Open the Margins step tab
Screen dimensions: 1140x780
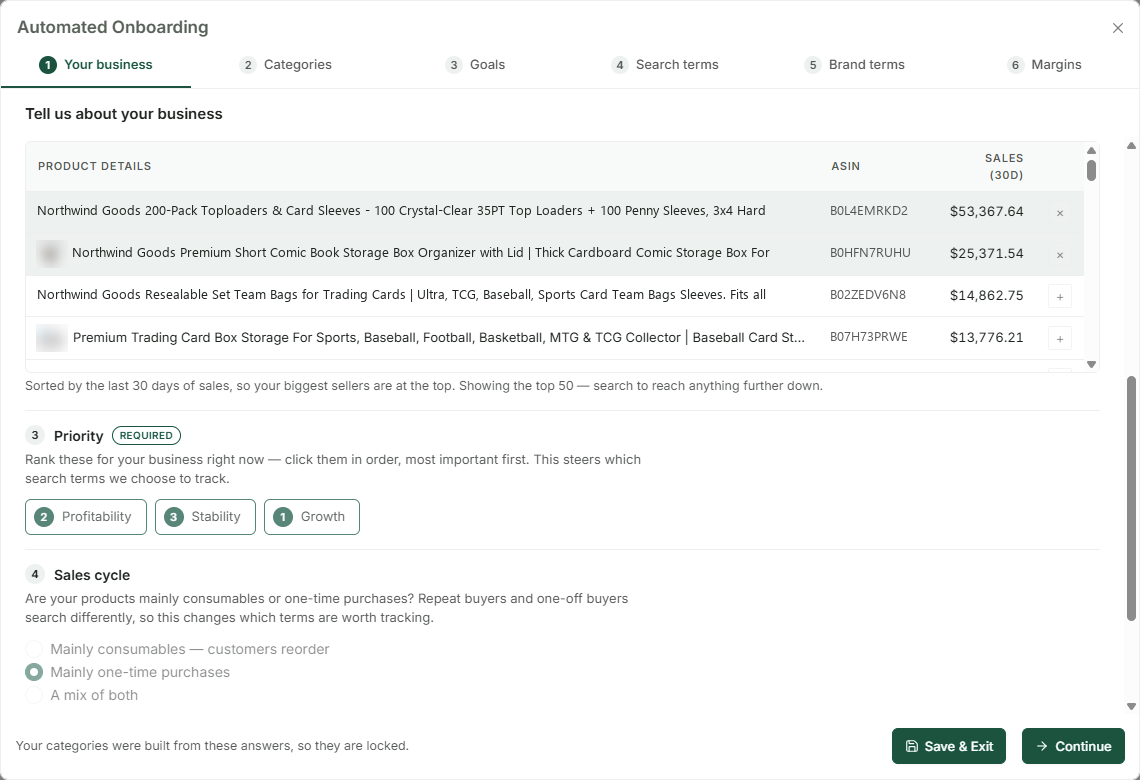pyautogui.click(x=1045, y=65)
